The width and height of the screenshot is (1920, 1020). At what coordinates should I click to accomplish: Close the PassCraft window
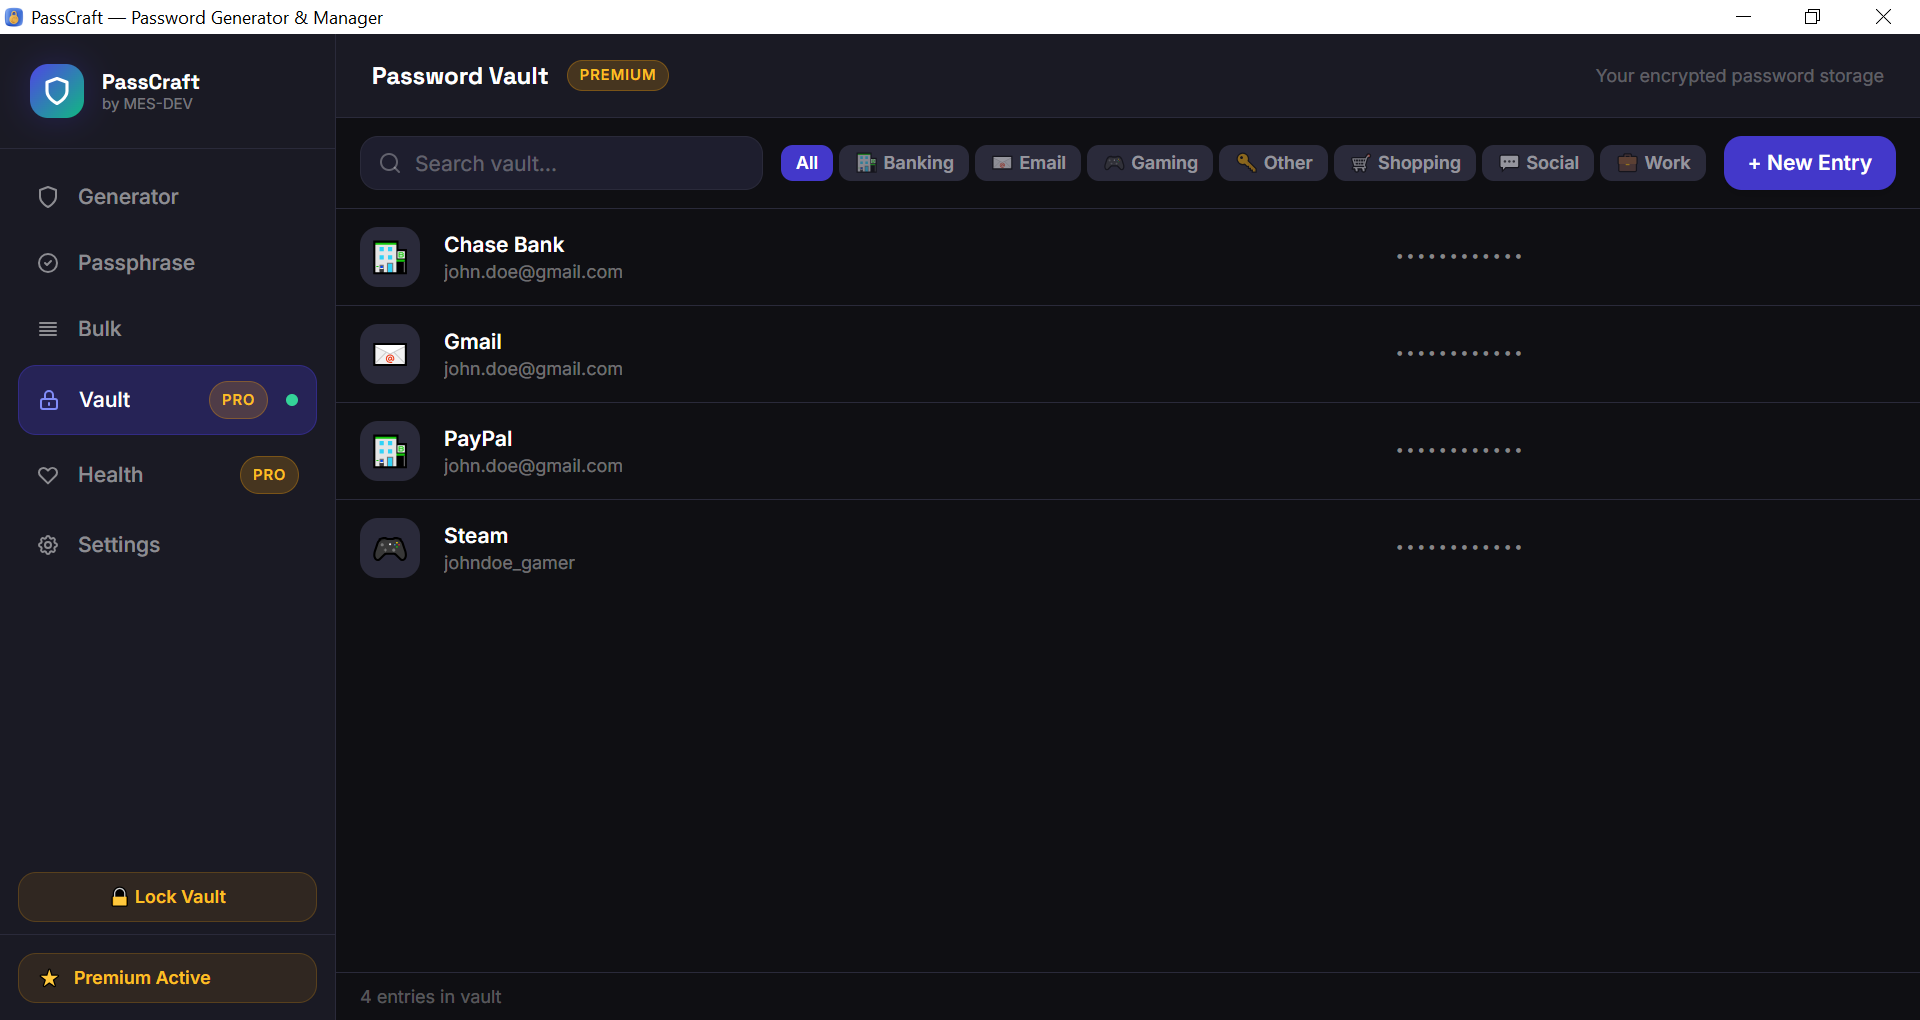(1883, 17)
